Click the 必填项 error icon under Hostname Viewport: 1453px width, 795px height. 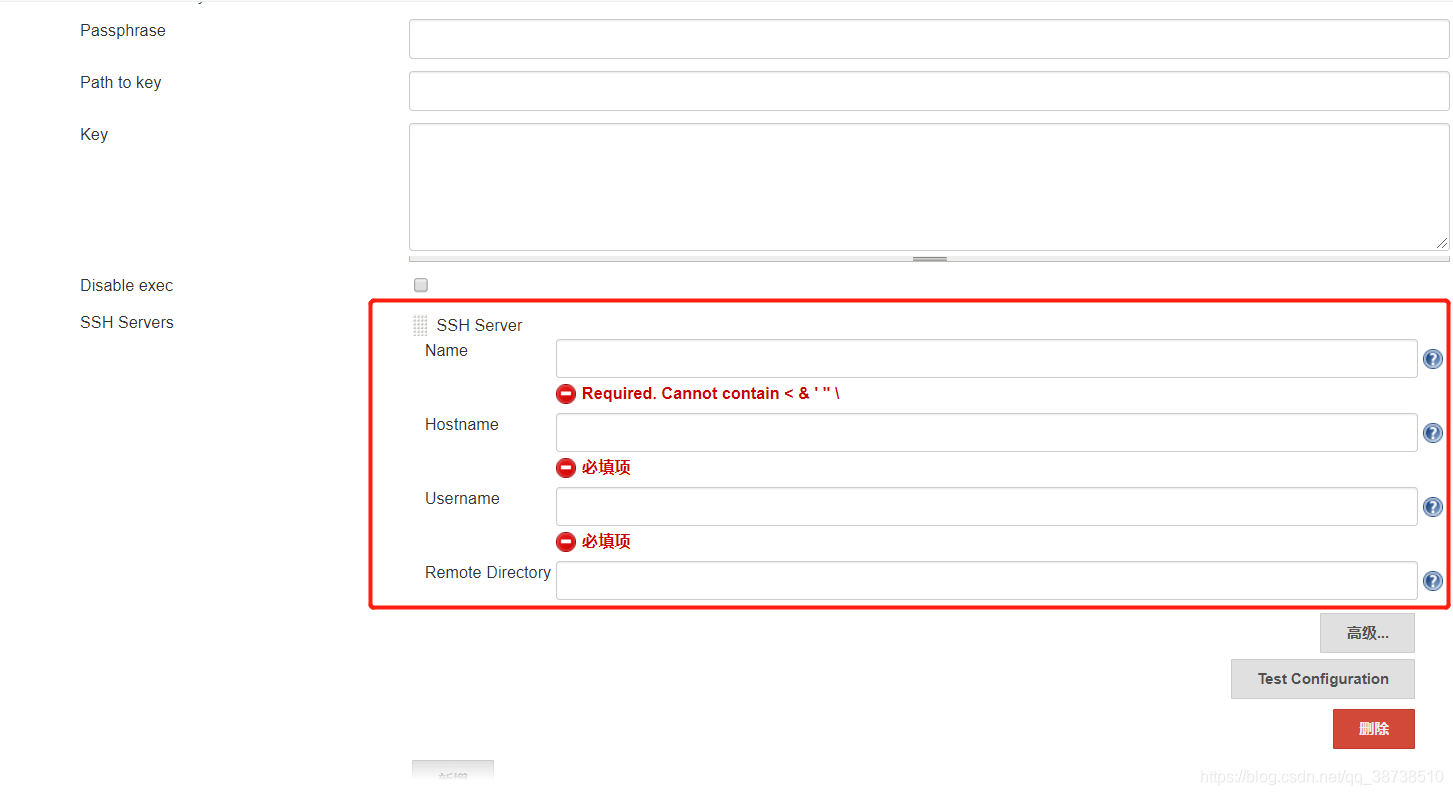tap(566, 467)
